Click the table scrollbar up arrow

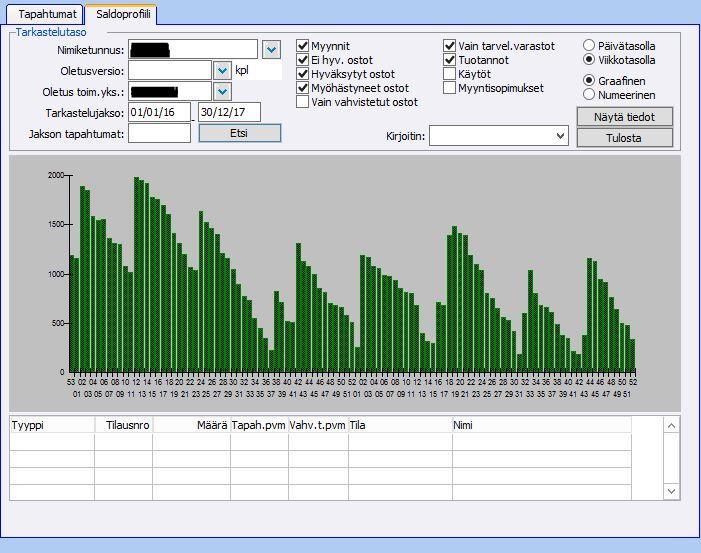[x=671, y=426]
